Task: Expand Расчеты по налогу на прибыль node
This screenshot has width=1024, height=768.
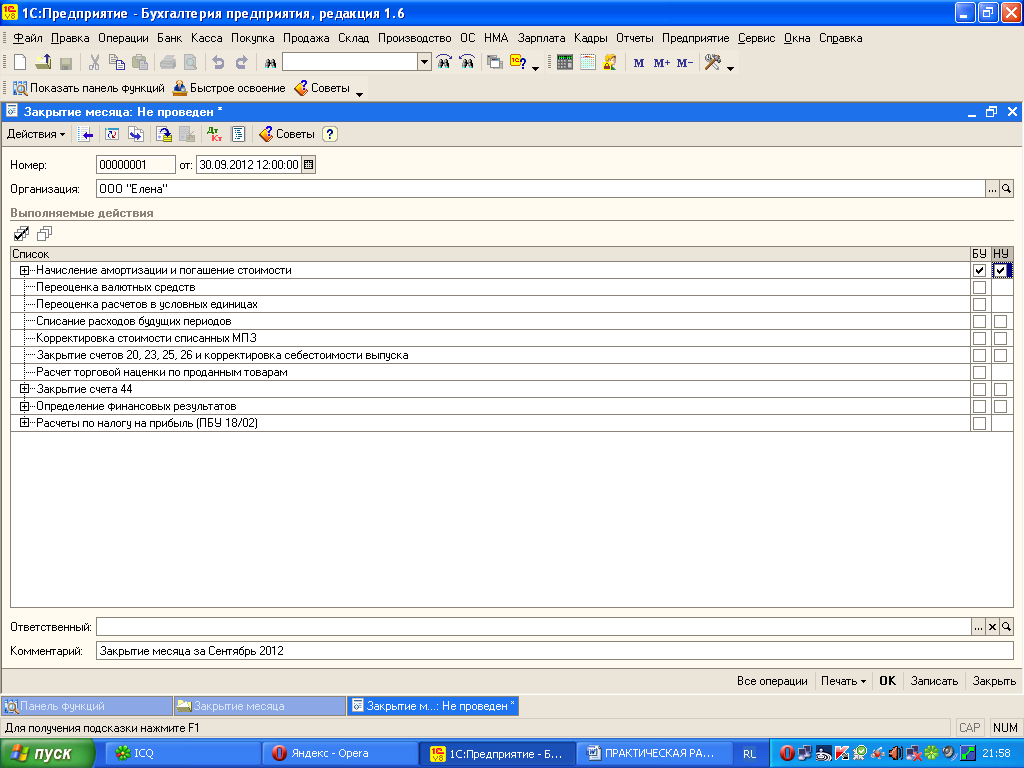Action: [x=24, y=423]
